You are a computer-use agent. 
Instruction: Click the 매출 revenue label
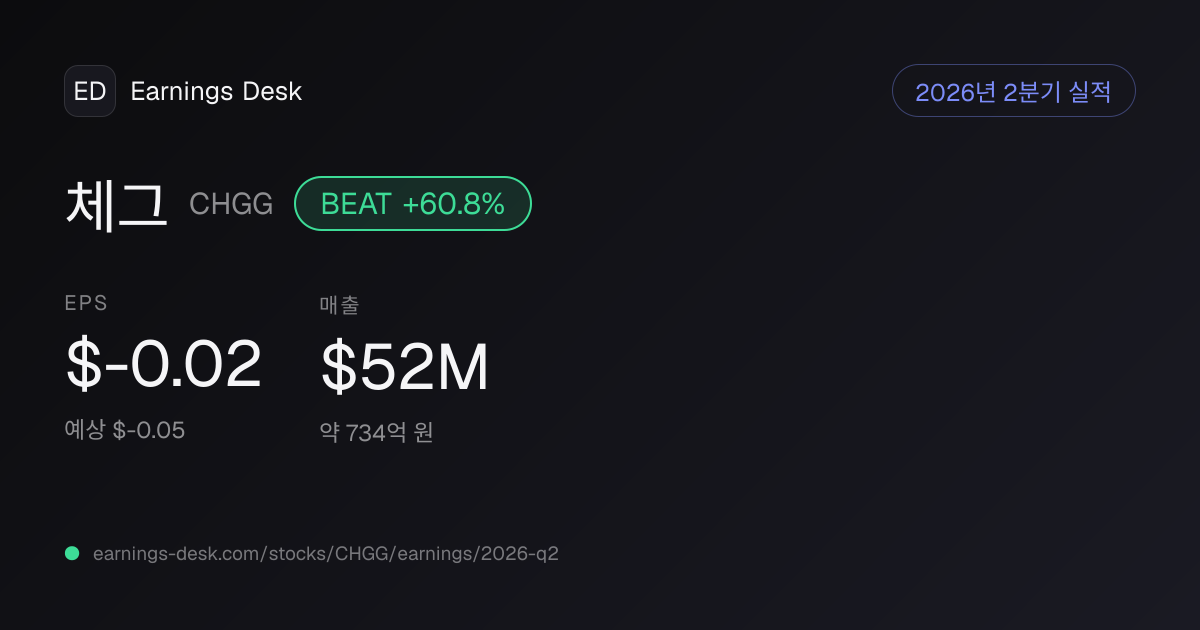pyautogui.click(x=339, y=305)
